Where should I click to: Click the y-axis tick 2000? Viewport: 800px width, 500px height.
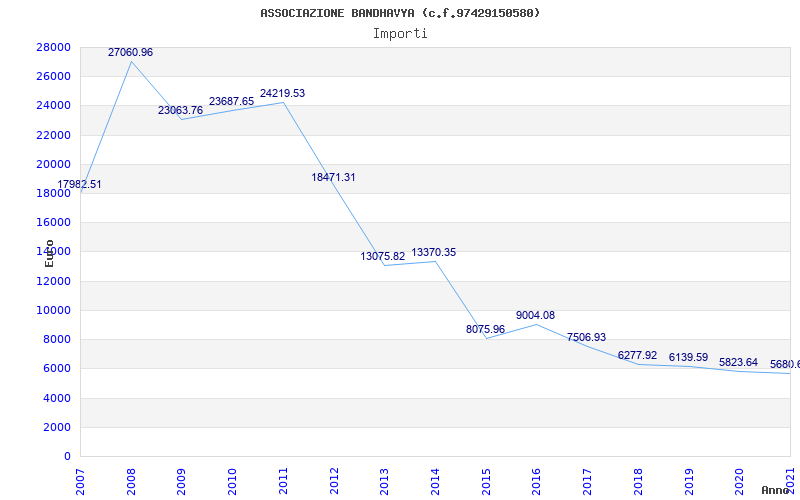tap(57, 428)
